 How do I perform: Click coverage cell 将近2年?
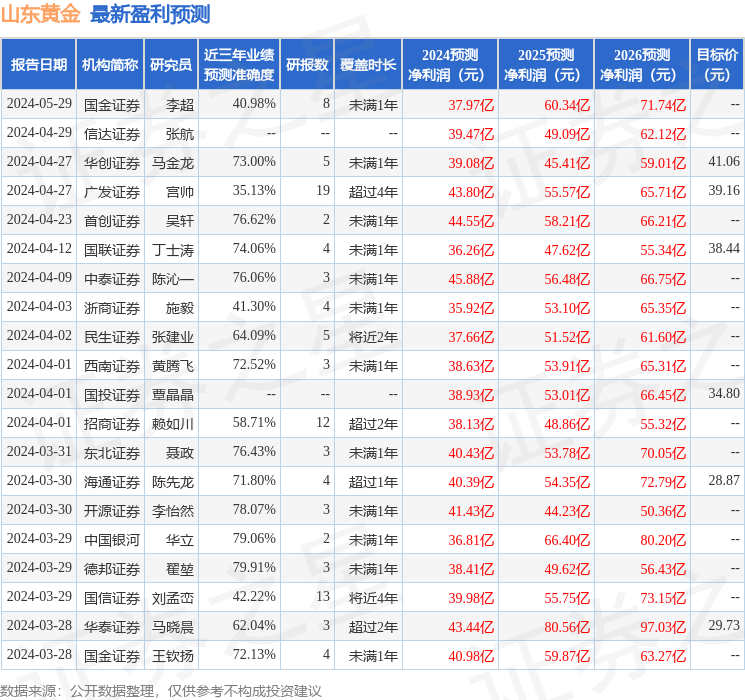373,337
